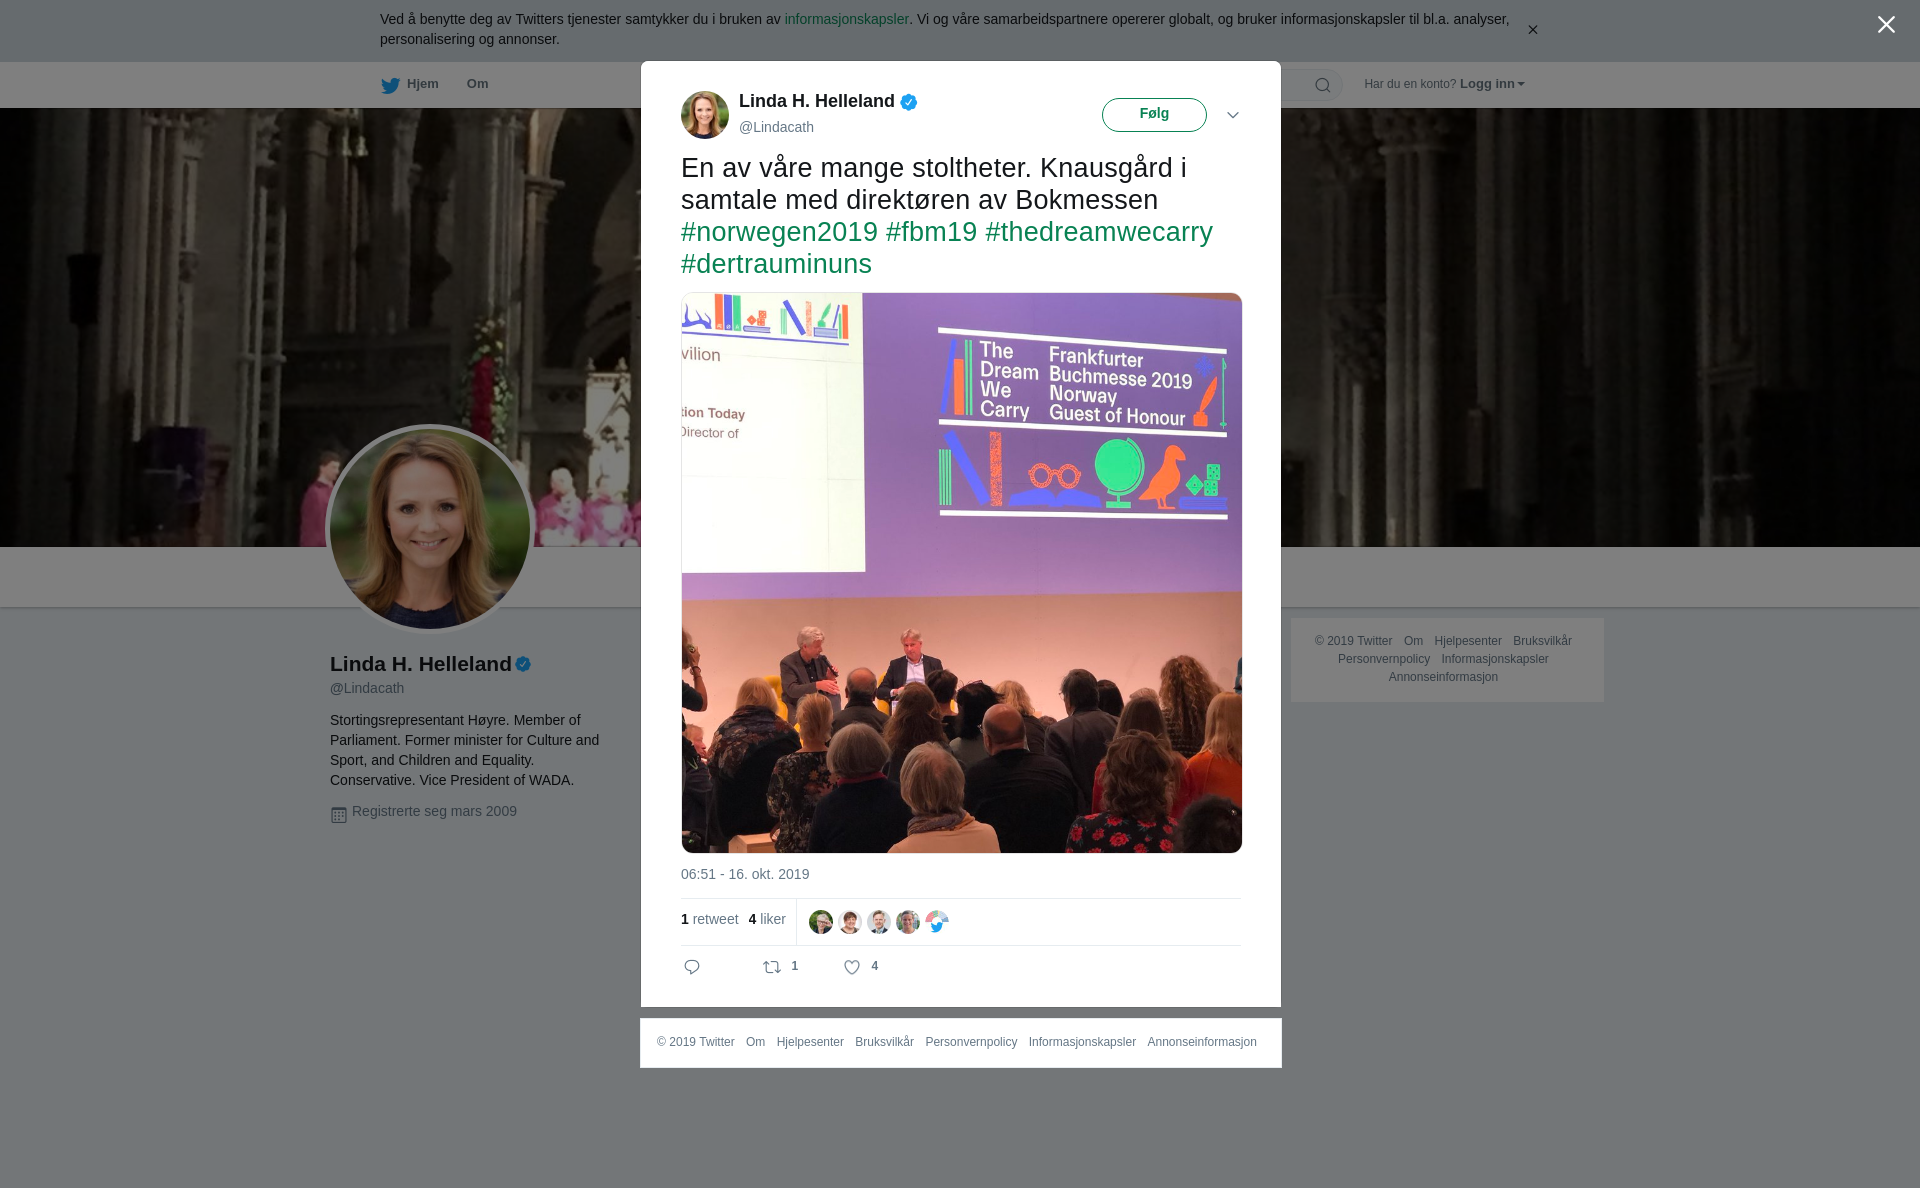This screenshot has height=1188, width=1920.
Task: Click the search magnifier icon
Action: [x=1323, y=85]
